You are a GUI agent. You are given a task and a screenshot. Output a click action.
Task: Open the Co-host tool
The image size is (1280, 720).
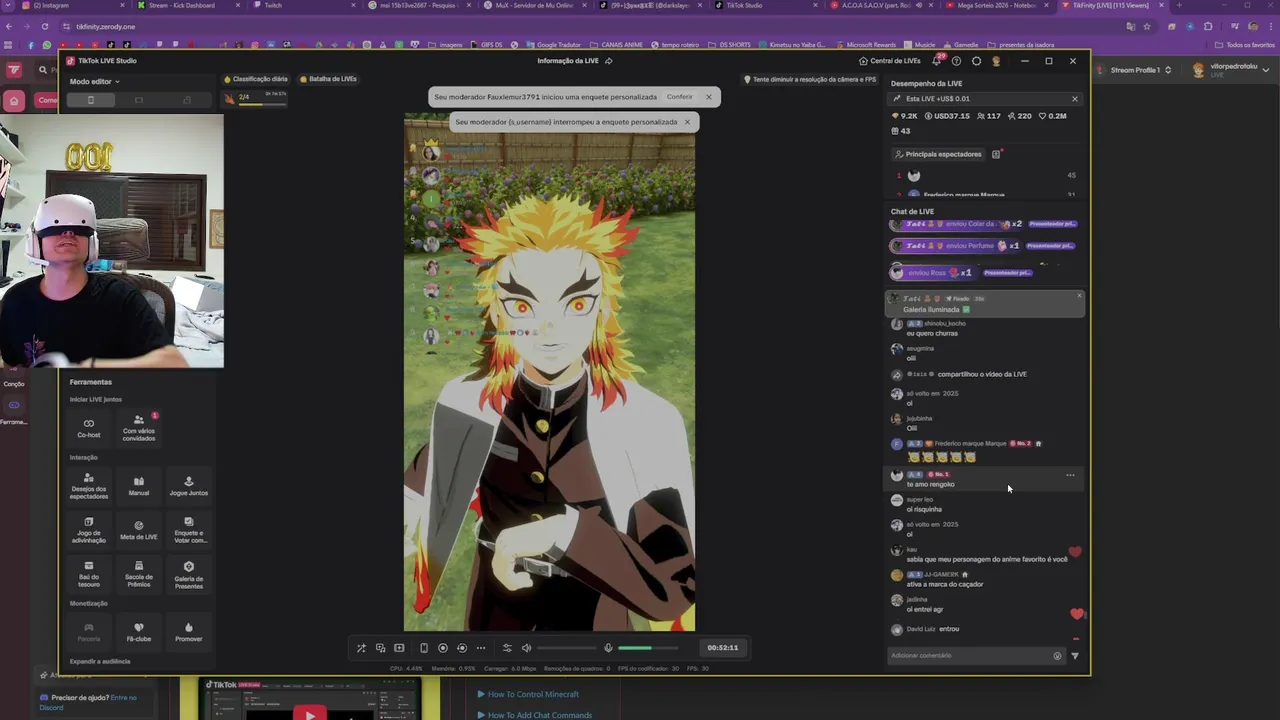(89, 428)
